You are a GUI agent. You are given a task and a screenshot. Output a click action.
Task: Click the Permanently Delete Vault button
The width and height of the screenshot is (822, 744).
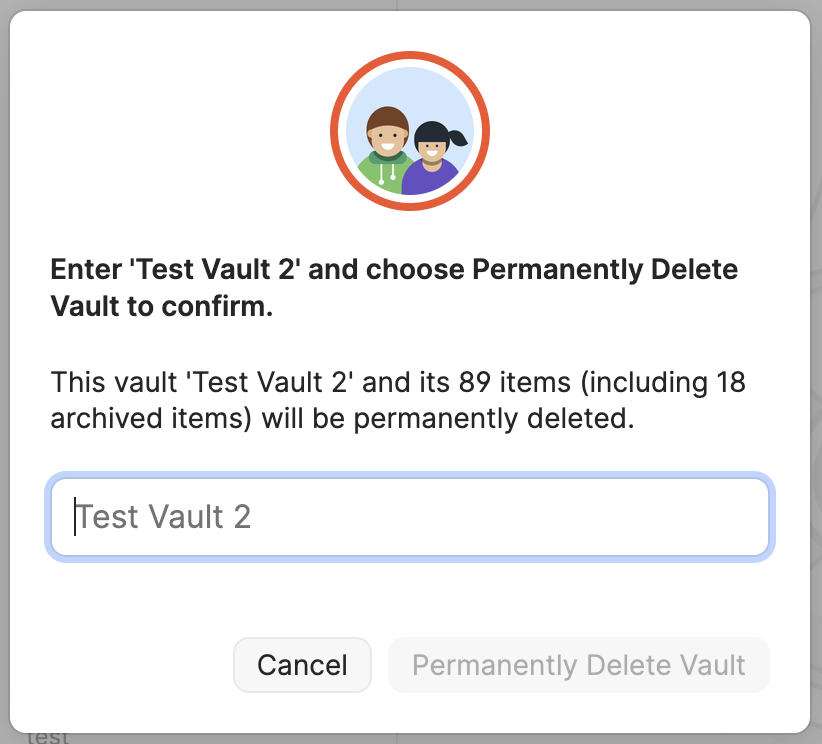pos(578,665)
